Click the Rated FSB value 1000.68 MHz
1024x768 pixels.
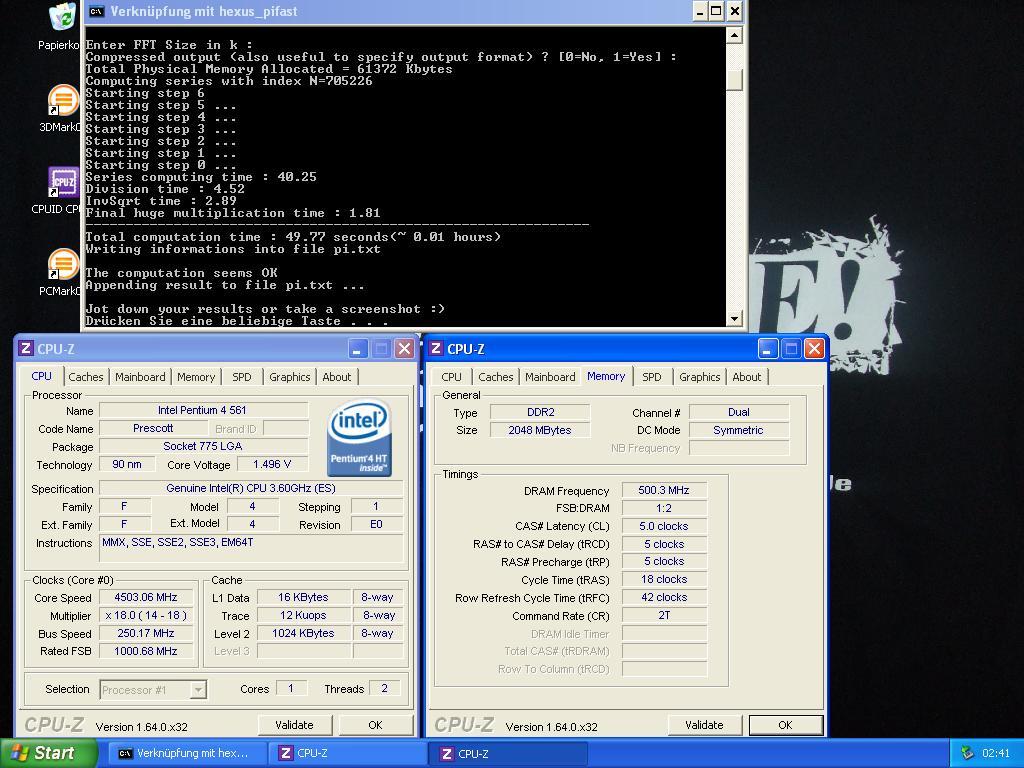(x=146, y=651)
